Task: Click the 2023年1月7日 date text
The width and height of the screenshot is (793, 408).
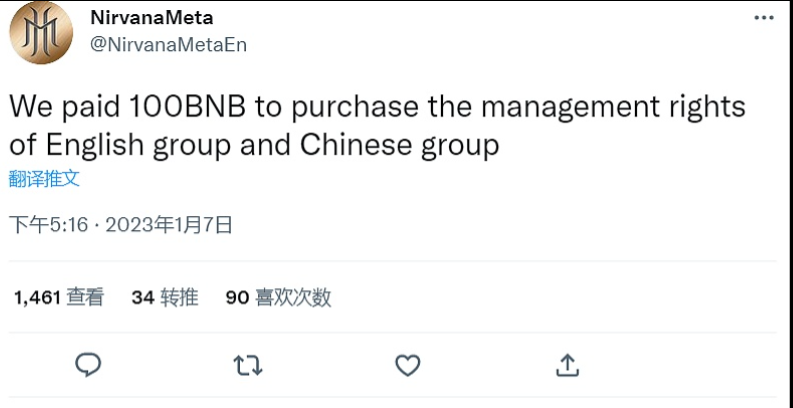Action: coord(169,224)
